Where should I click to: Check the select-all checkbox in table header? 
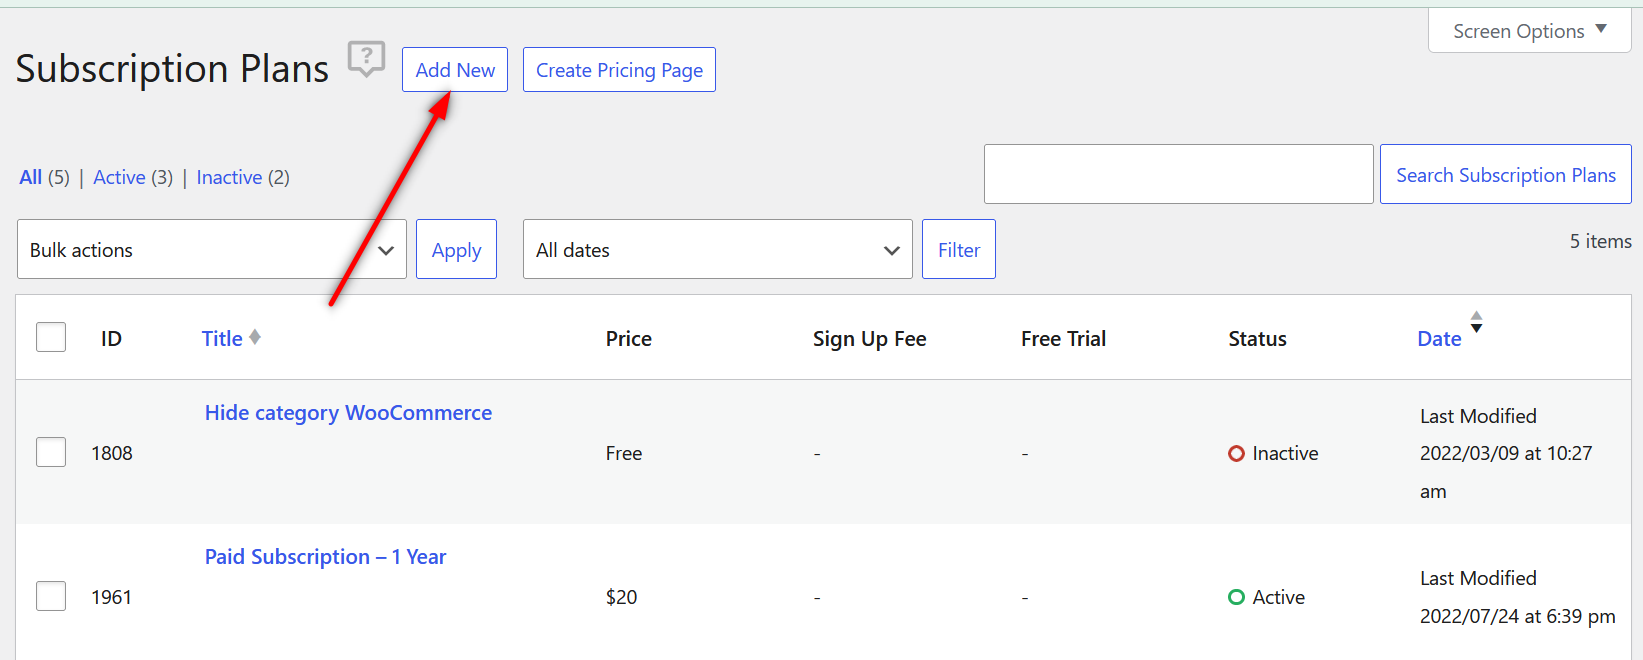tap(50, 337)
